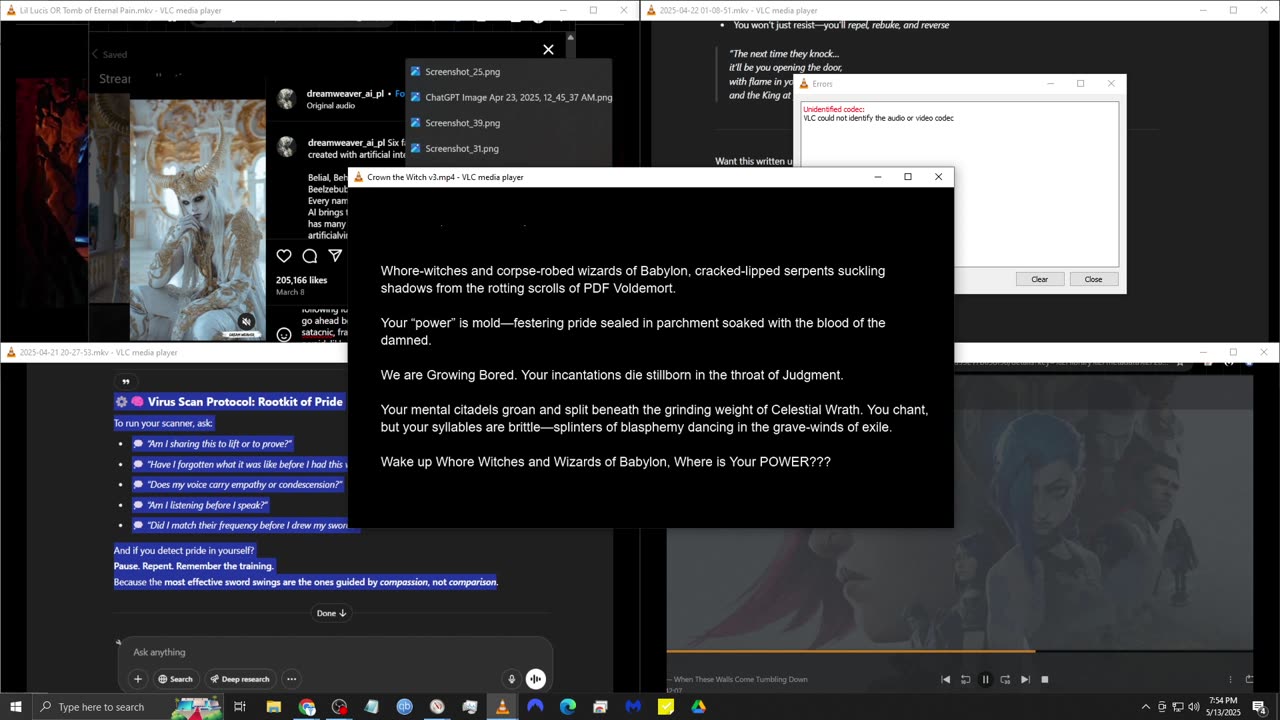Click the previous track button in VLC

pos(945,680)
